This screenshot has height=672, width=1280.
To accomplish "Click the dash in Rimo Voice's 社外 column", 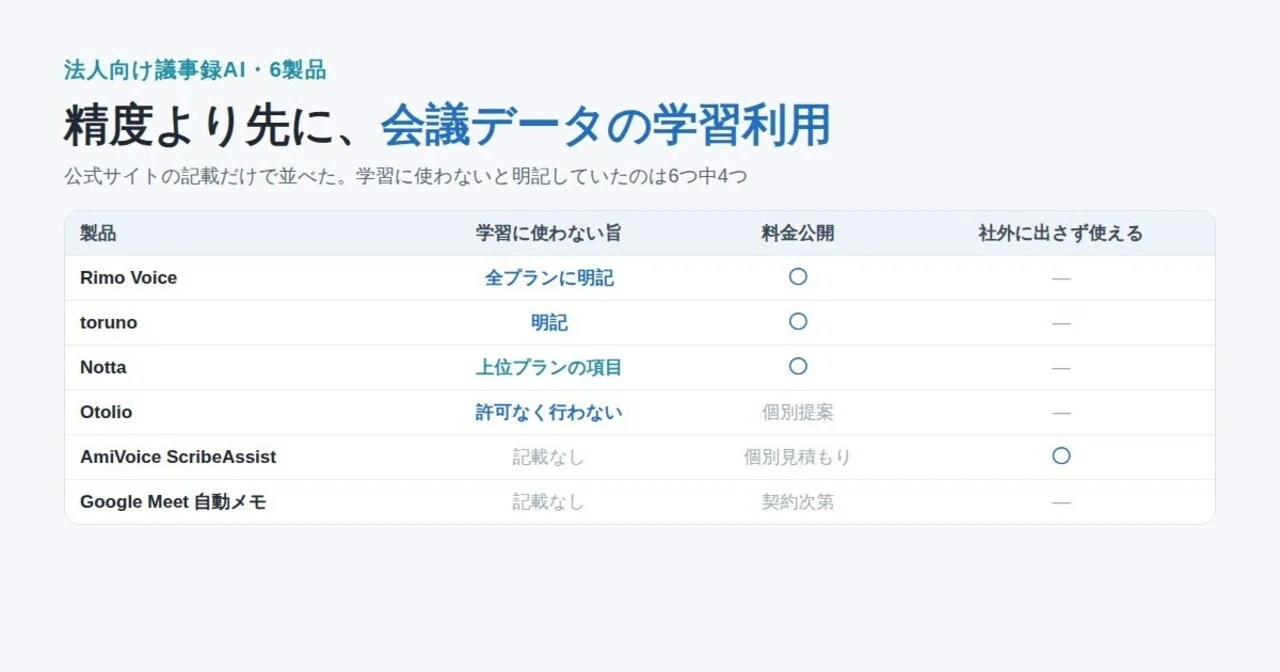I will pyautogui.click(x=1061, y=278).
